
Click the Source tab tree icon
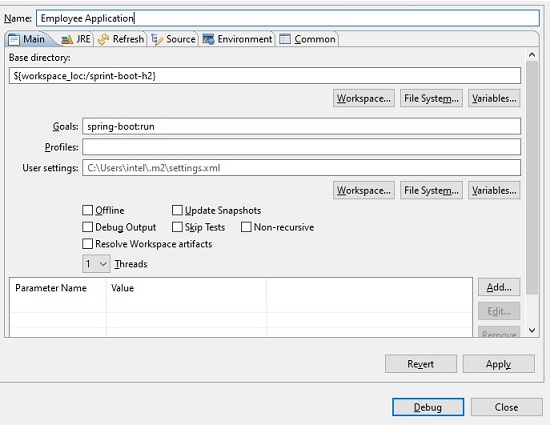point(157,39)
